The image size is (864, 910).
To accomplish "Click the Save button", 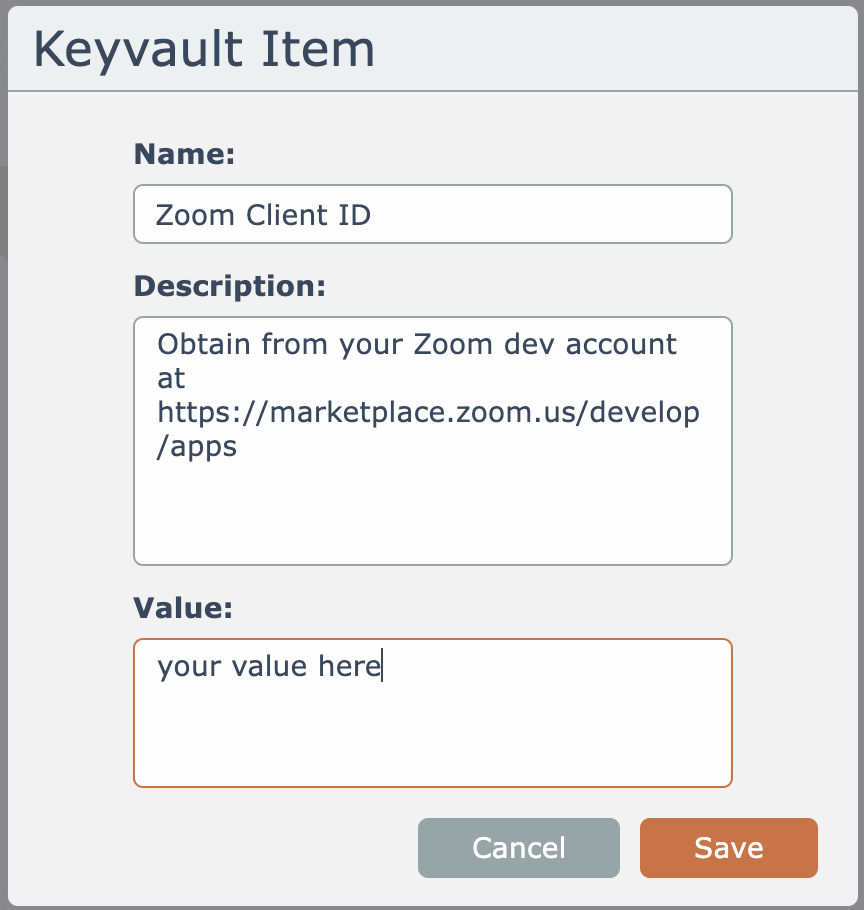I will pos(728,848).
